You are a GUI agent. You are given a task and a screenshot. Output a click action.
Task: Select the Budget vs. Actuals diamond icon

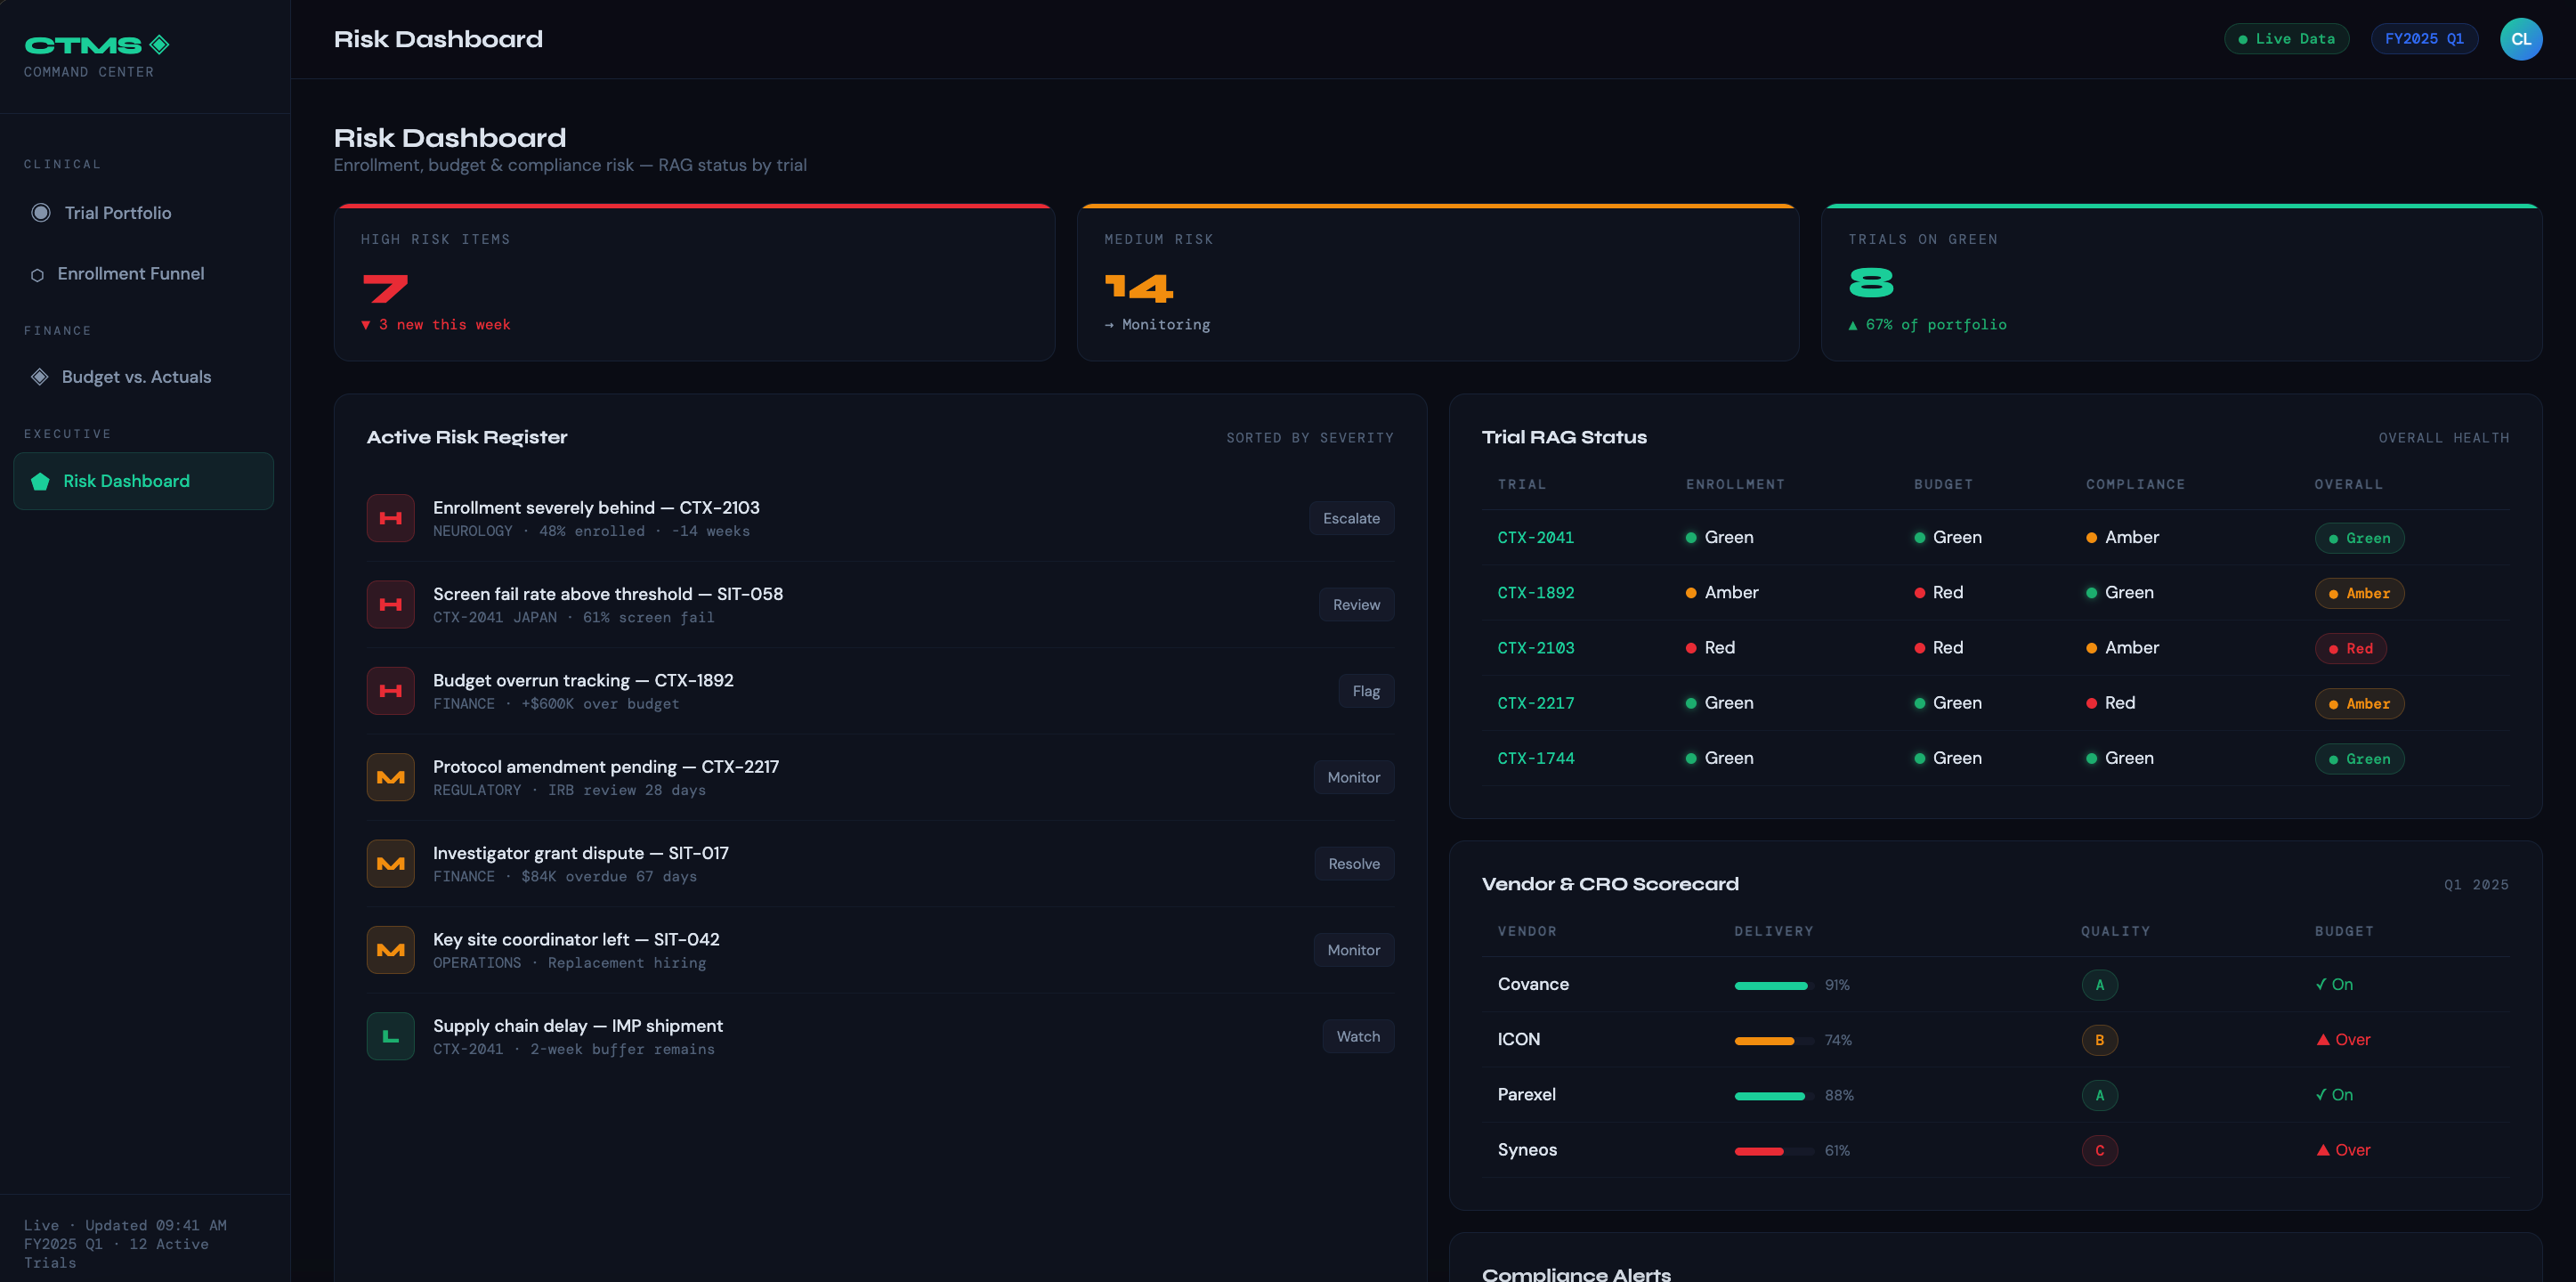38,376
